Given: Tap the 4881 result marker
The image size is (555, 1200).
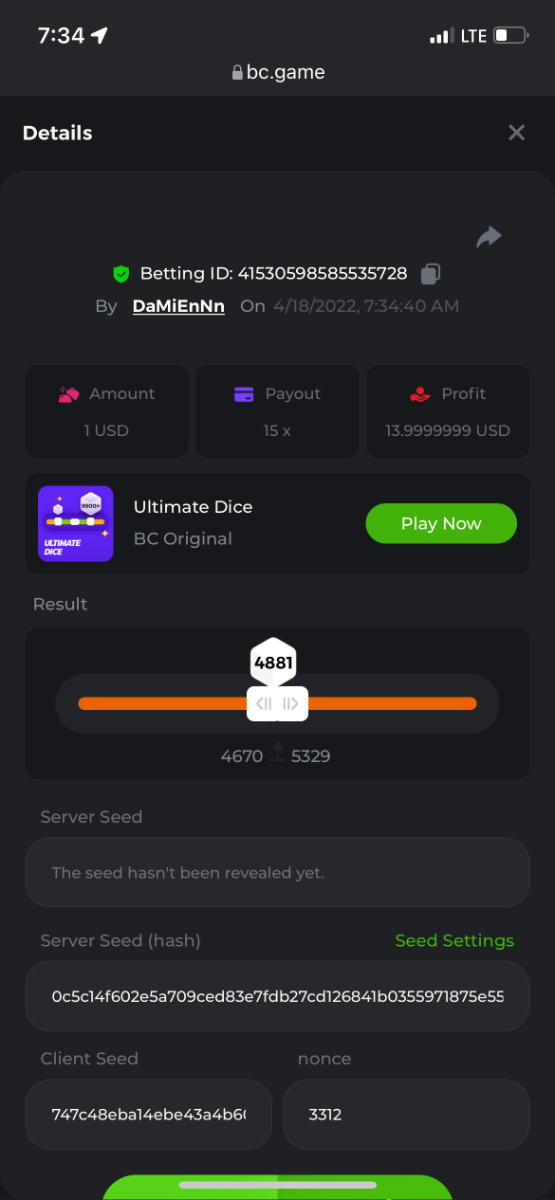Looking at the screenshot, I should coord(273,662).
